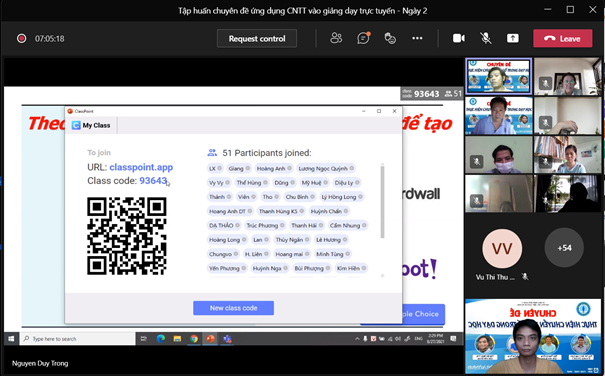Click the Share content icon

[512, 38]
